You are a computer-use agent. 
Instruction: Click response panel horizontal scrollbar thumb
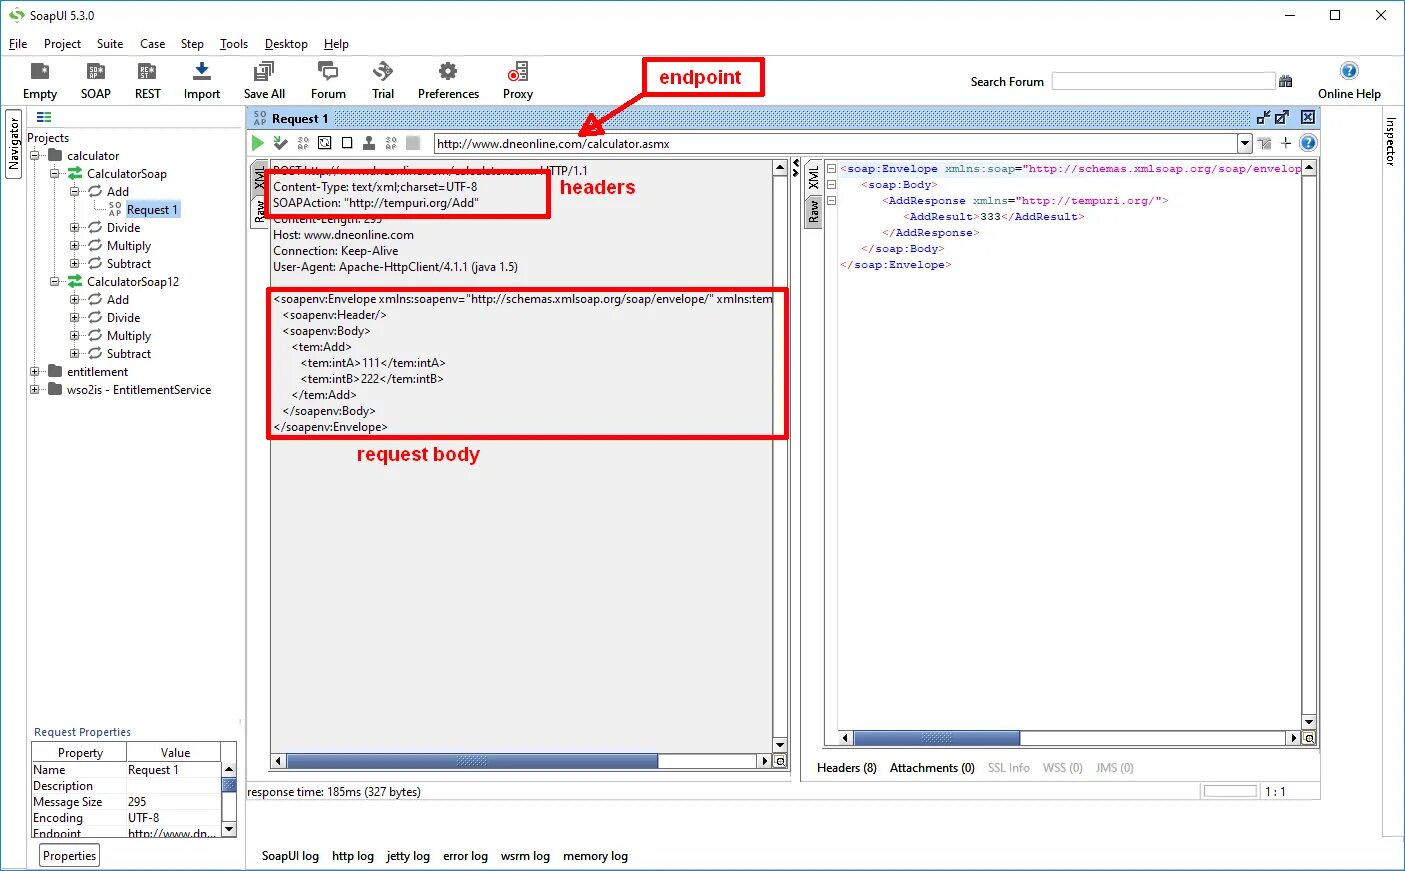coord(936,738)
